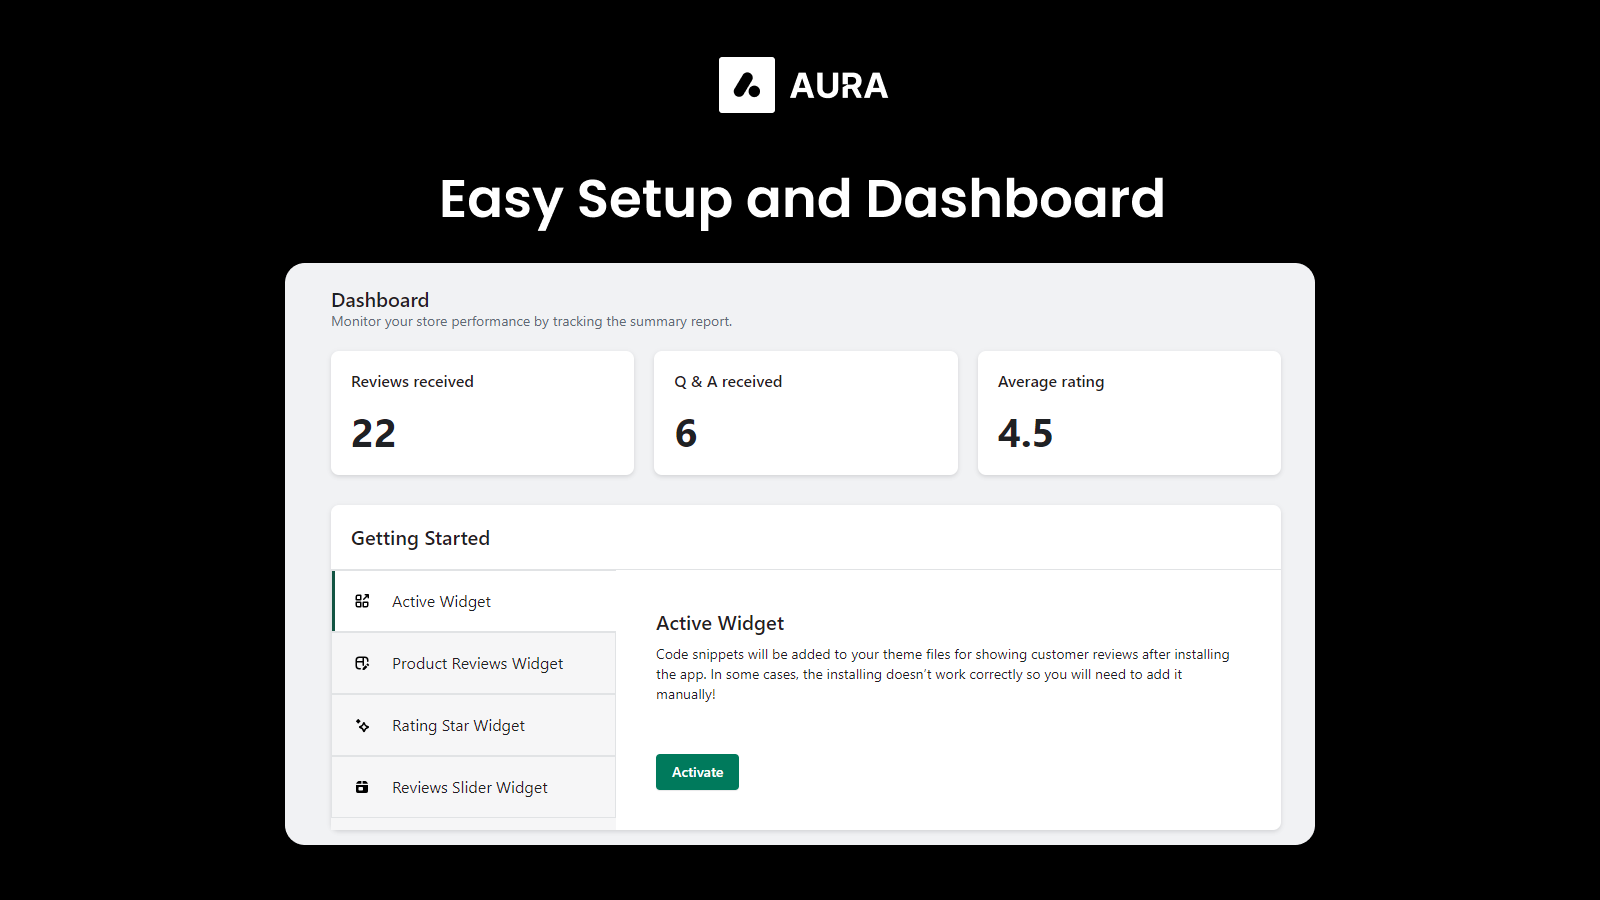Click the Rating Star Widget sparkle icon
Image resolution: width=1600 pixels, height=900 pixels.
(362, 725)
